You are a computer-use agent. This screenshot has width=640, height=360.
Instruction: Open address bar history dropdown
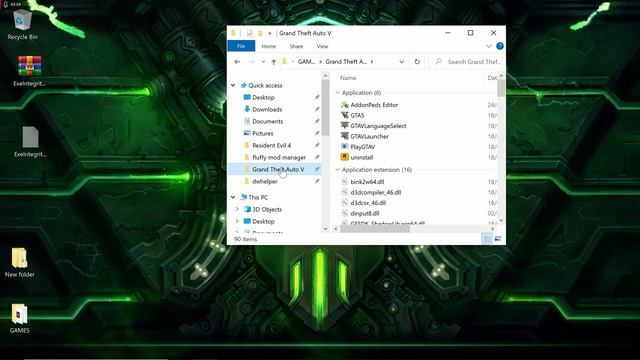point(402,62)
